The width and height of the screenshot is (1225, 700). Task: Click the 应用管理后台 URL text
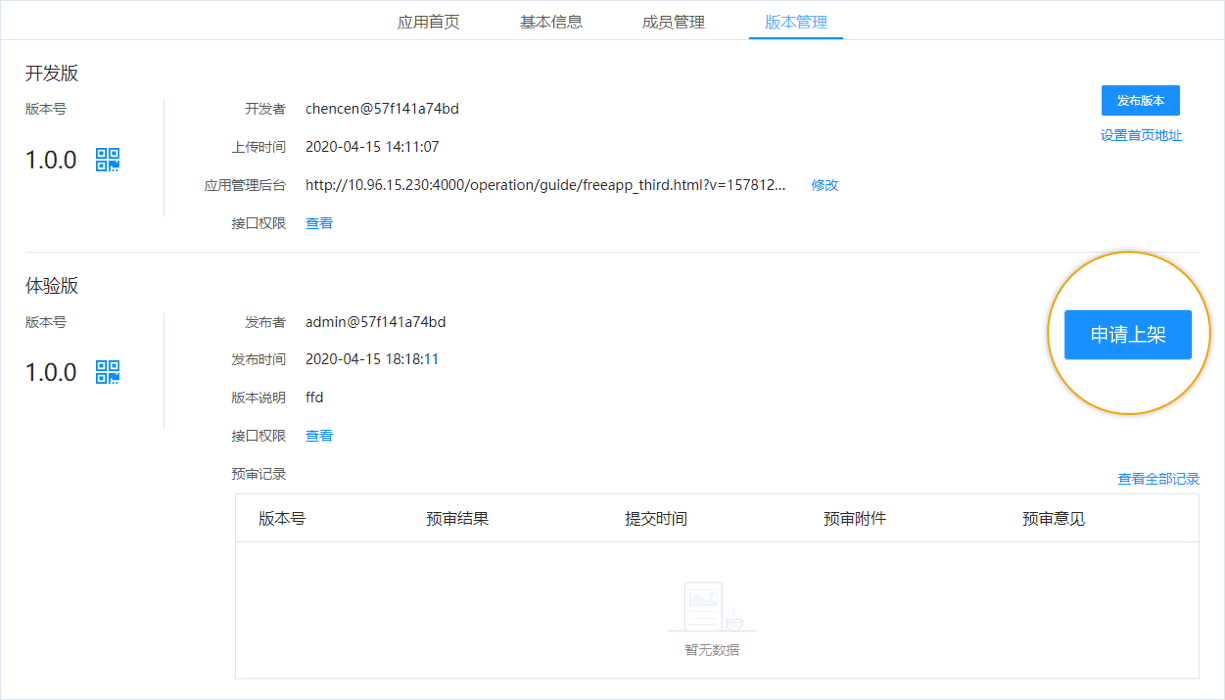coord(545,185)
